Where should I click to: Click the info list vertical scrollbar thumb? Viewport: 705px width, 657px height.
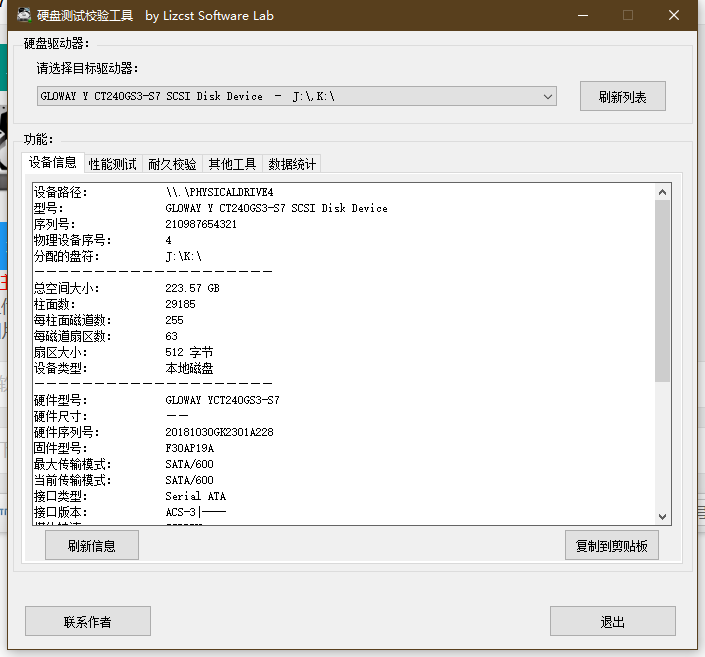tap(662, 291)
